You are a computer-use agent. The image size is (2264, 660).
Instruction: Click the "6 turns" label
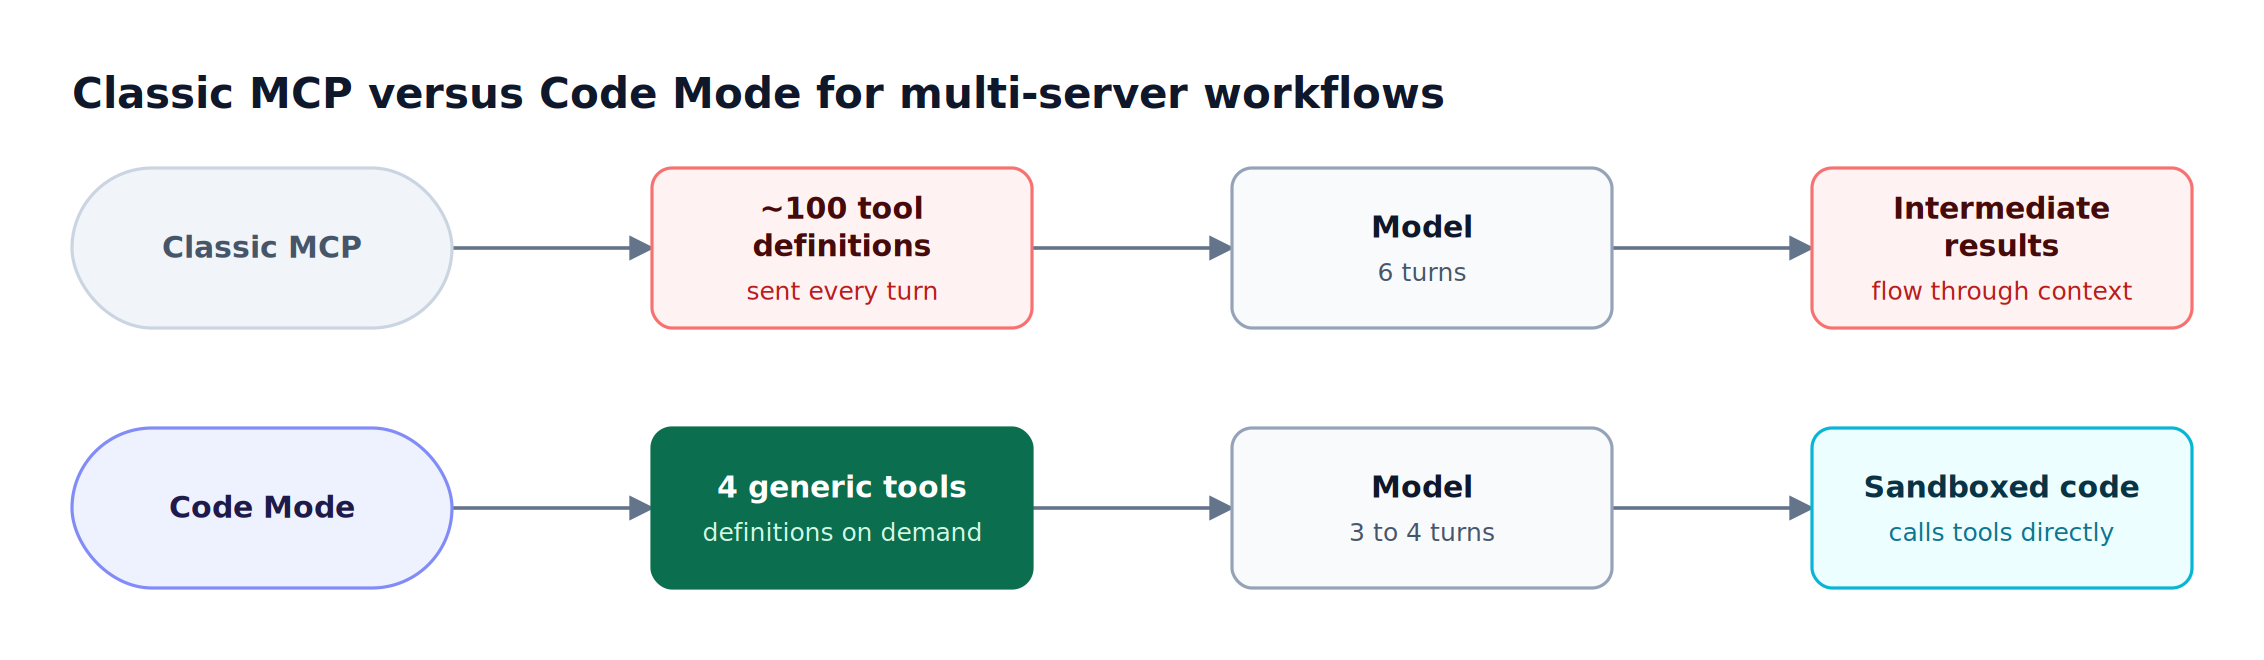point(1422,272)
